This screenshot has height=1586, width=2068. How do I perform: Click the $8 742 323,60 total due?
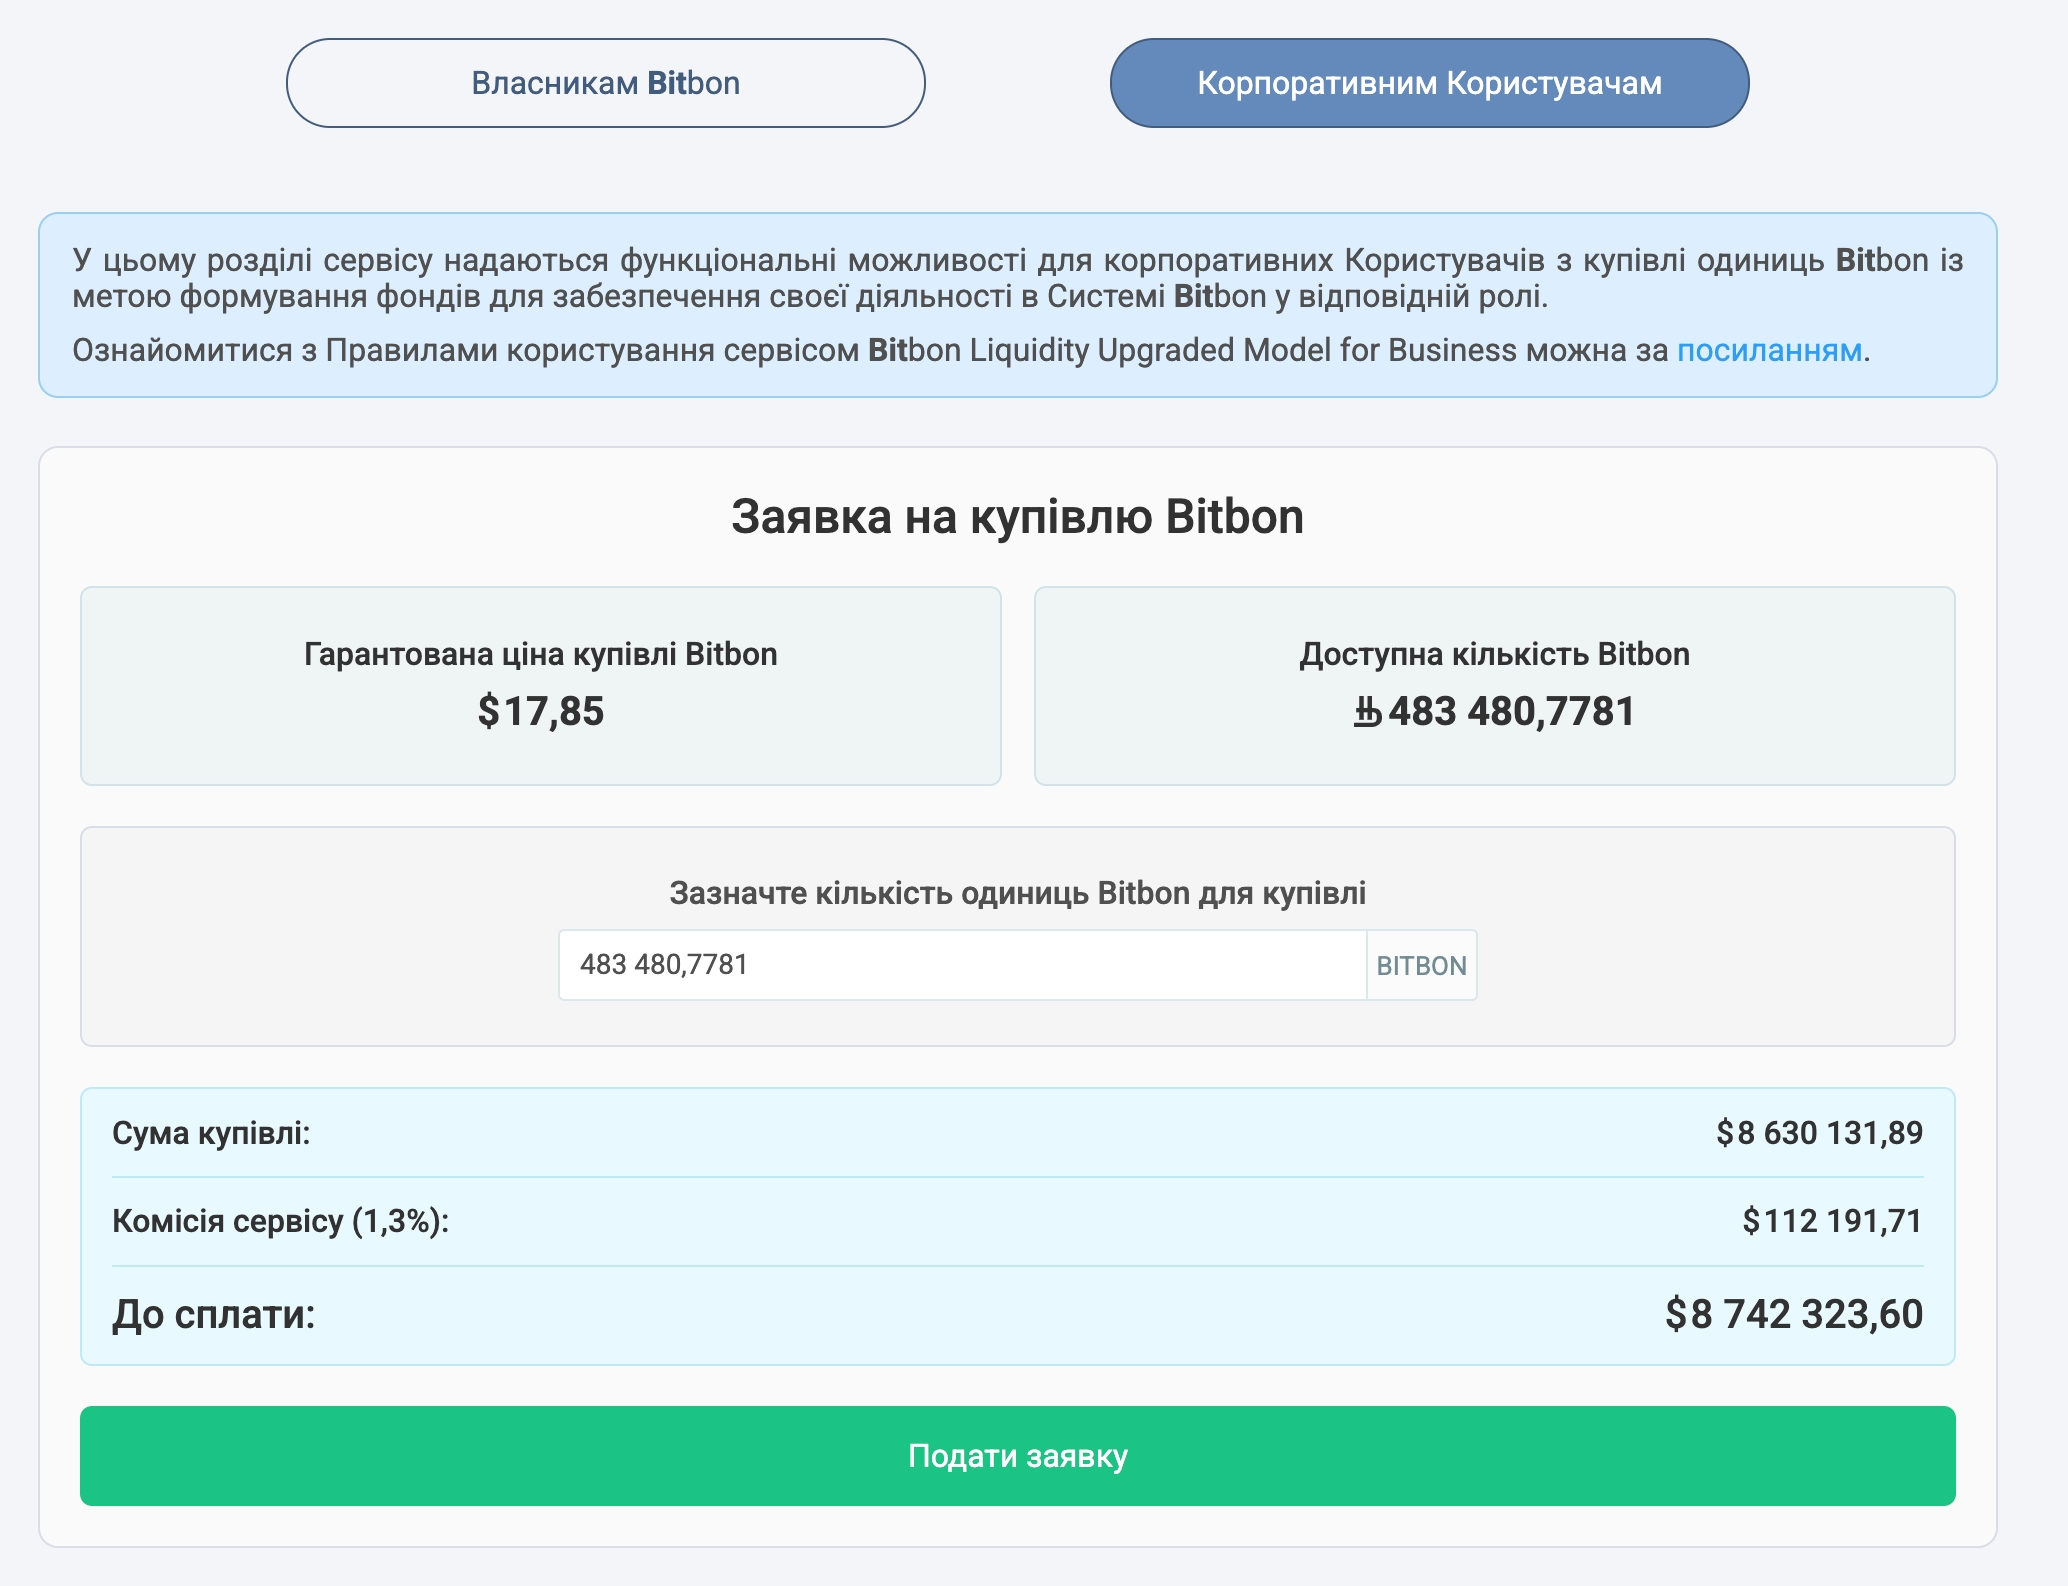tap(1793, 1314)
